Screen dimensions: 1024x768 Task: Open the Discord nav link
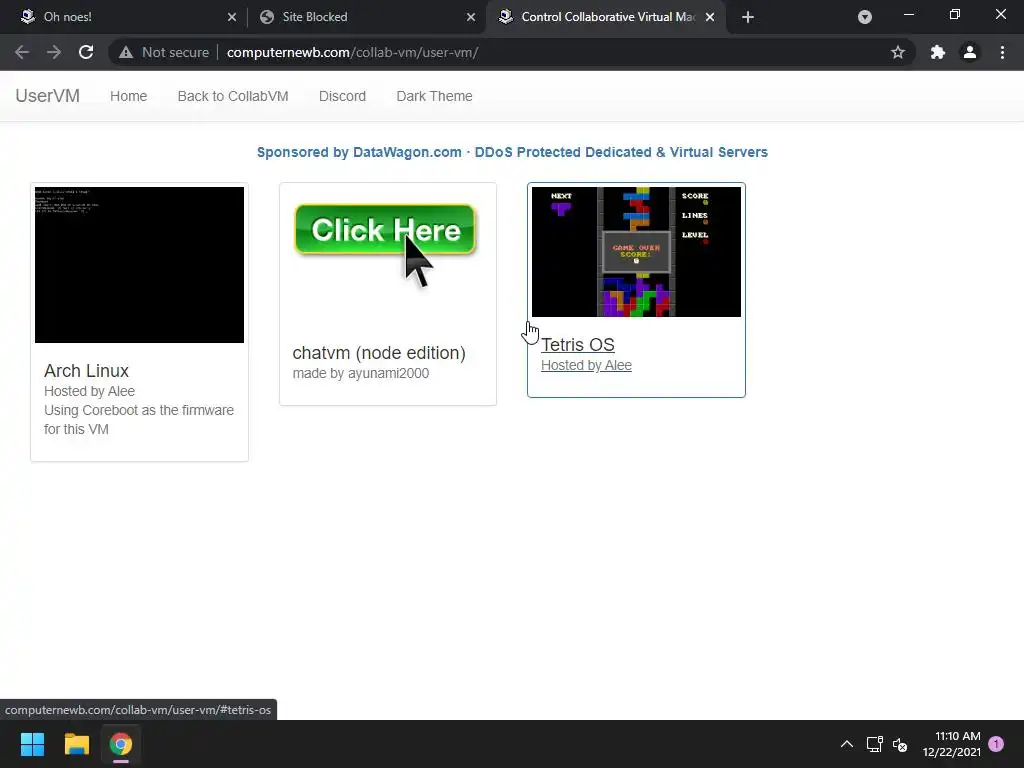coord(342,96)
